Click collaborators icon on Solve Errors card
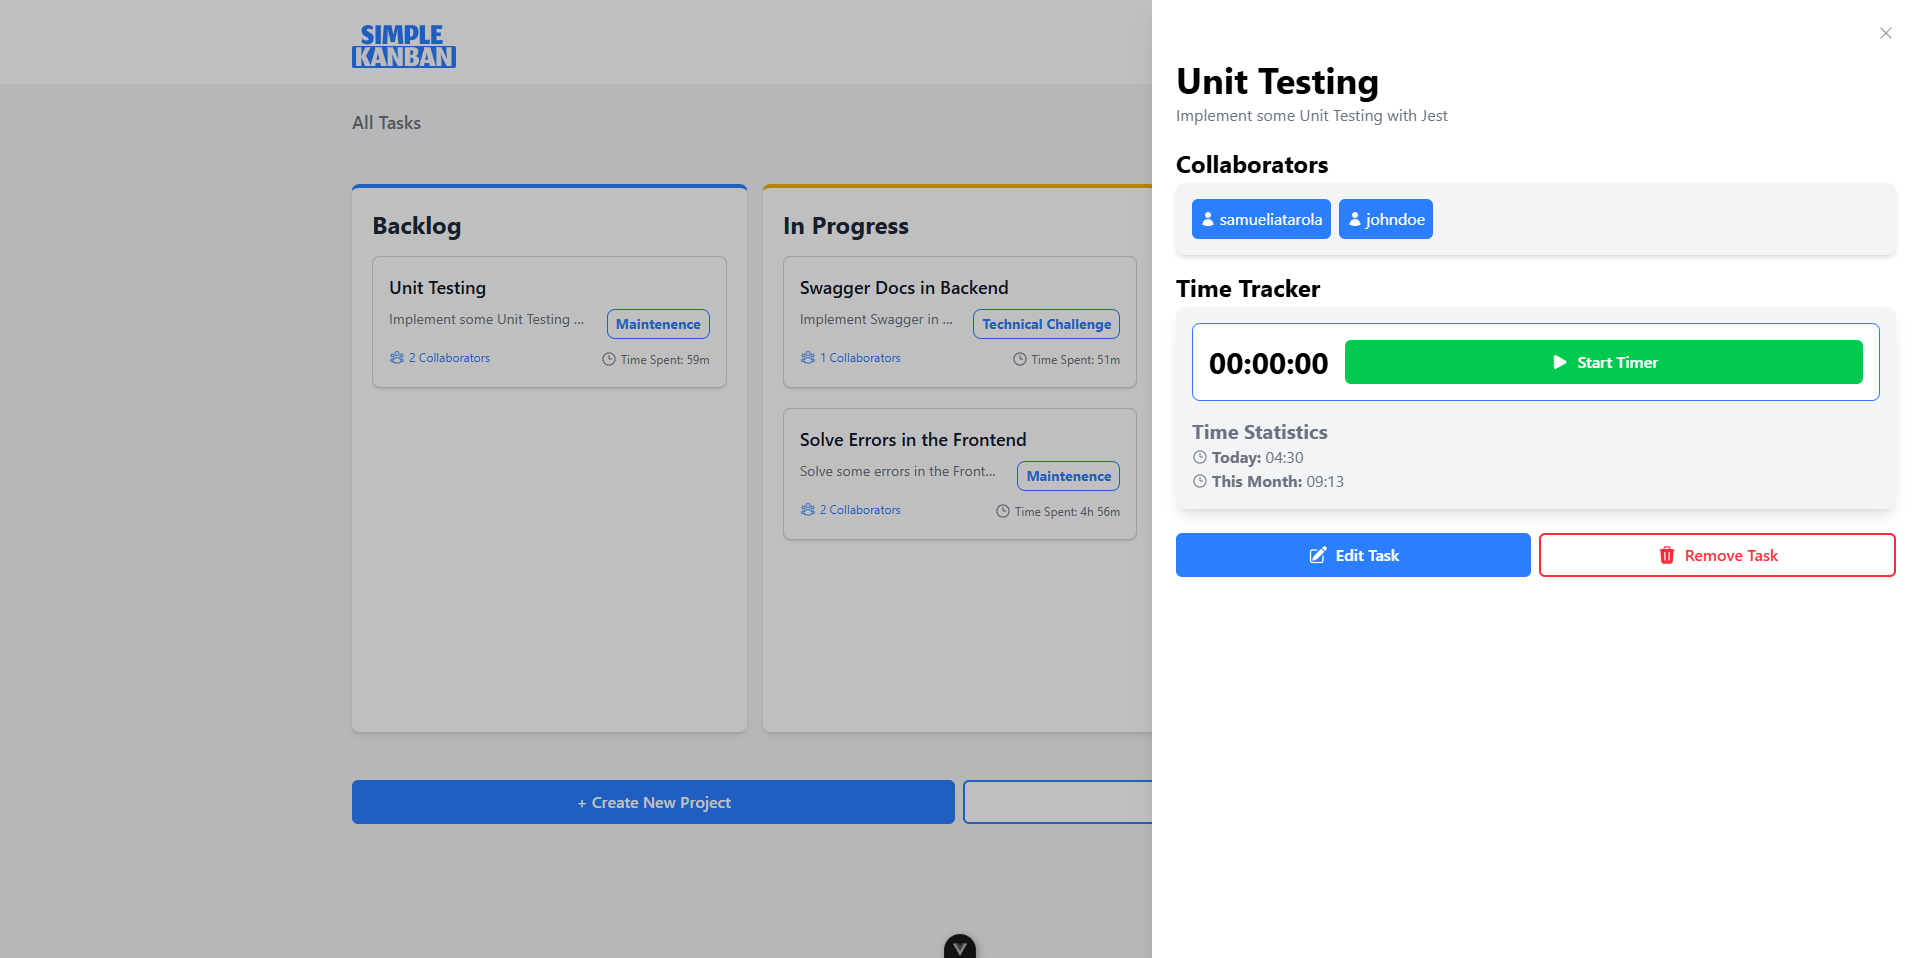This screenshot has width=1919, height=958. pos(808,510)
